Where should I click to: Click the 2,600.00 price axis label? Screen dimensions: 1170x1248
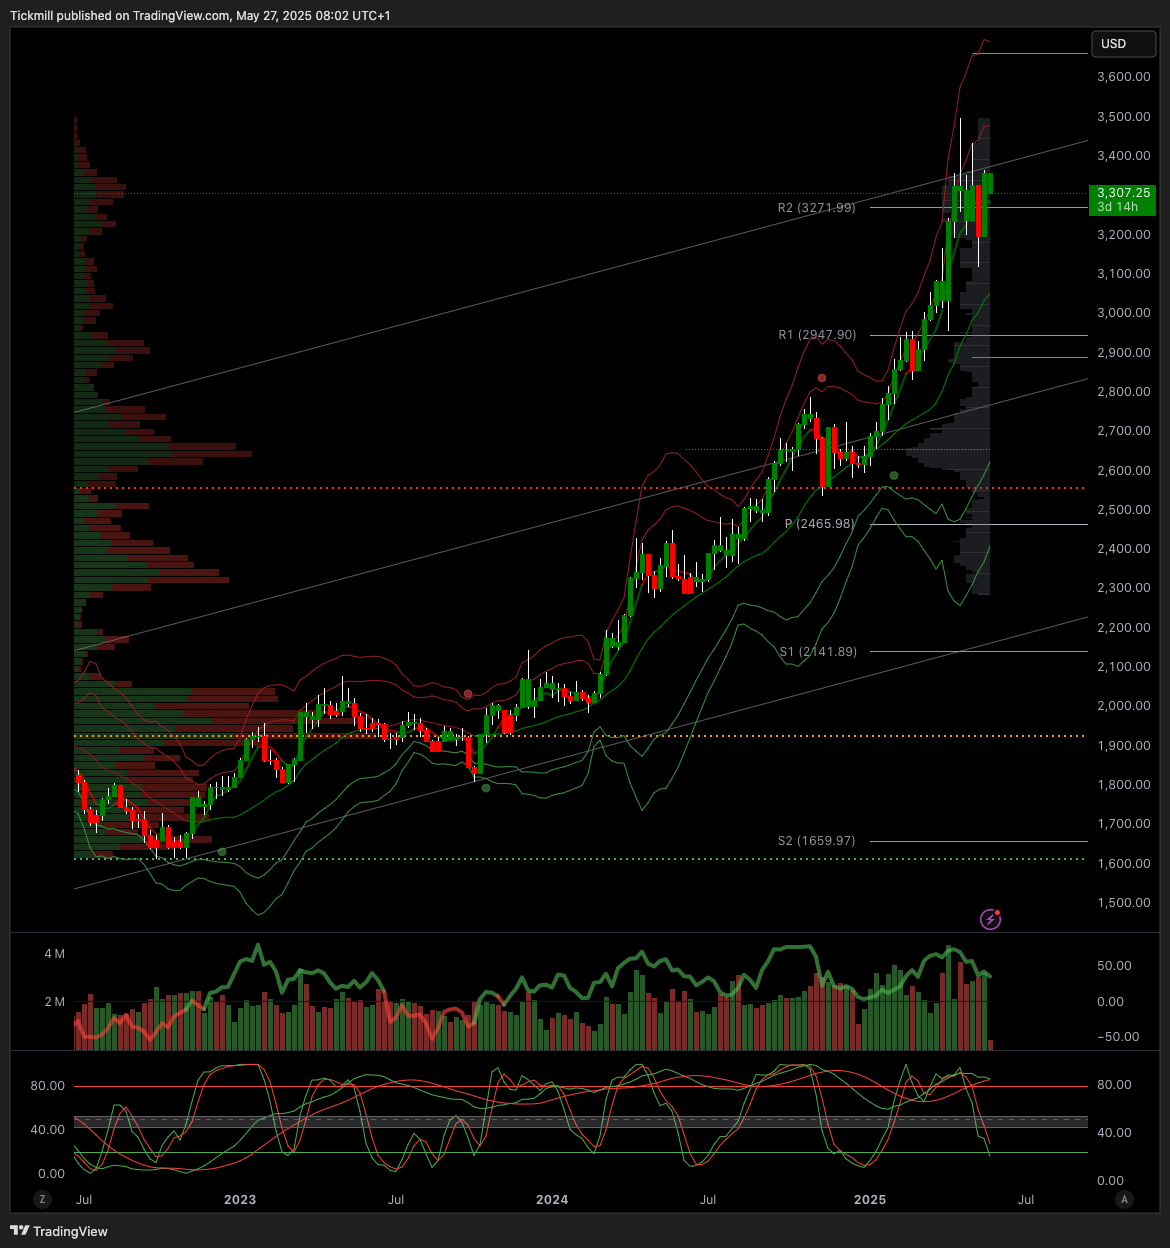click(x=1123, y=471)
